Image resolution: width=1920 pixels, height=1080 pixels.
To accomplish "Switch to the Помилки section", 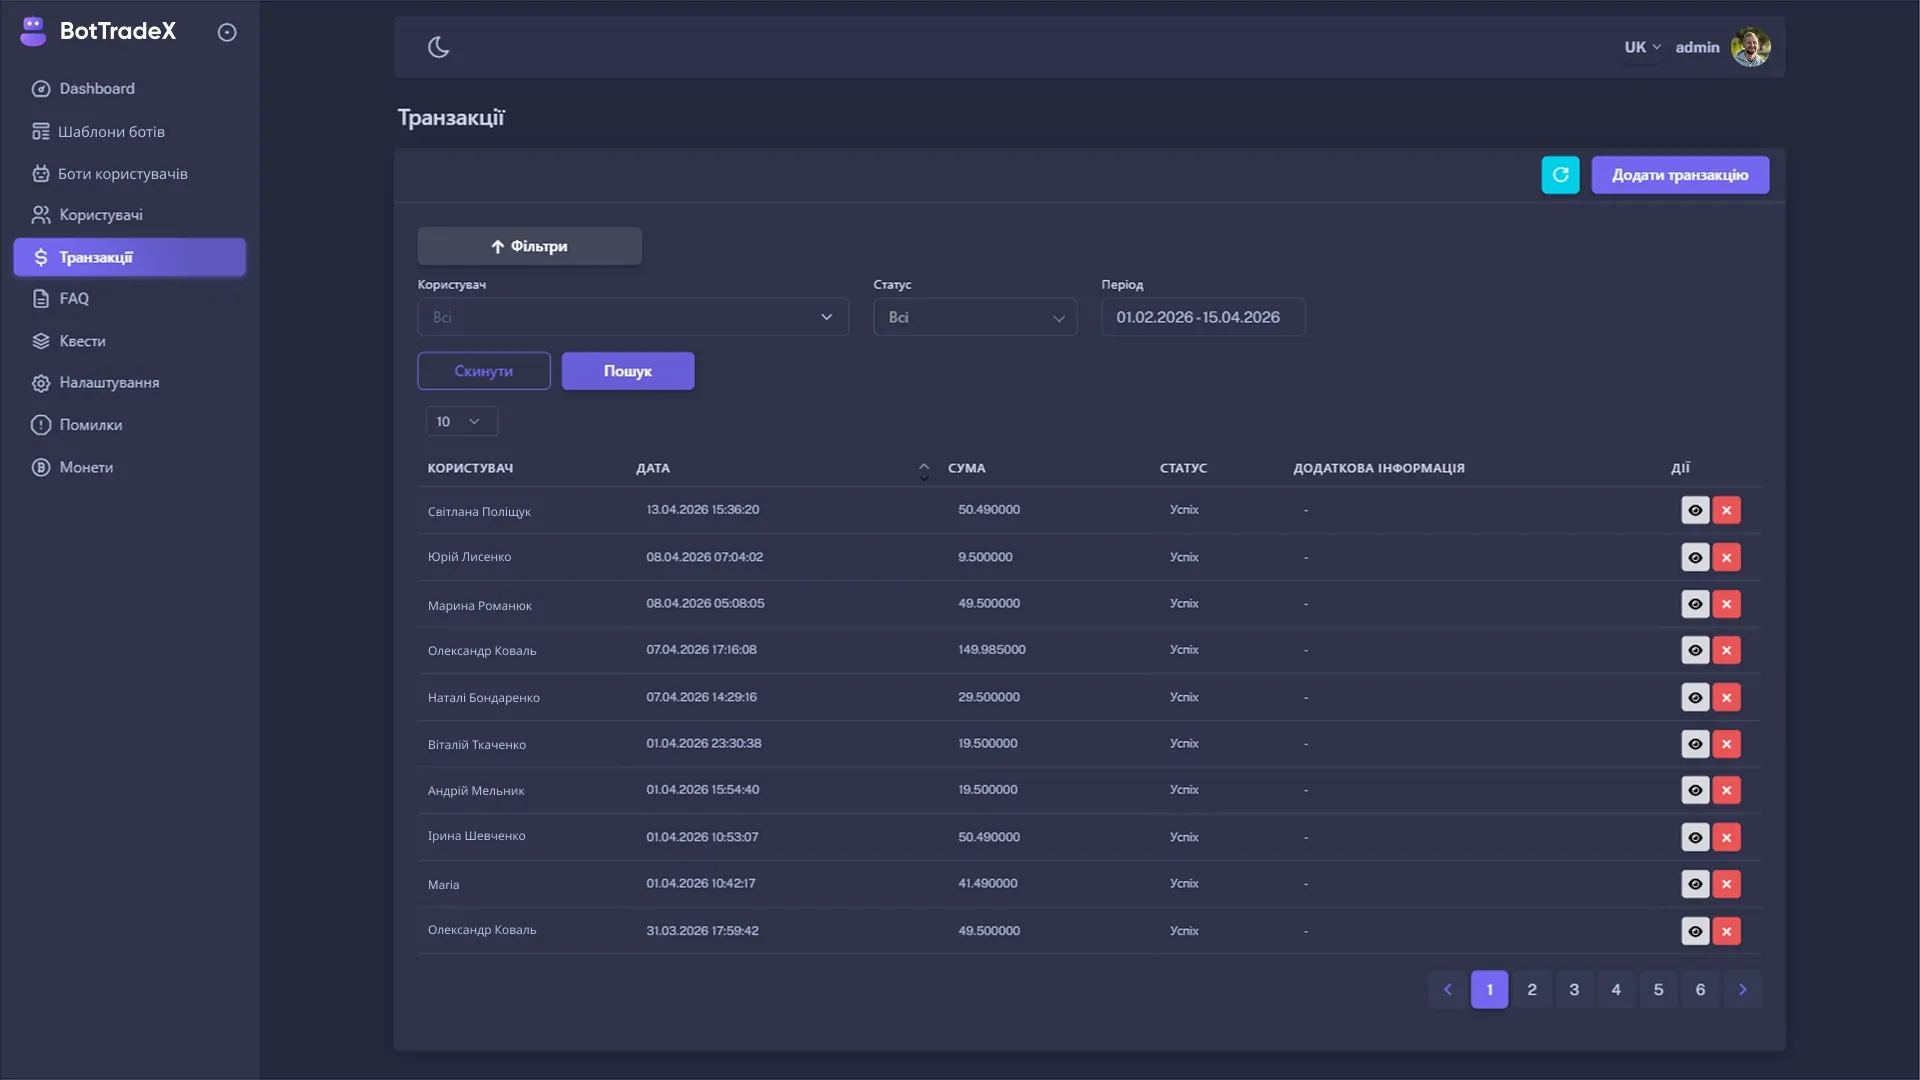I will [89, 424].
